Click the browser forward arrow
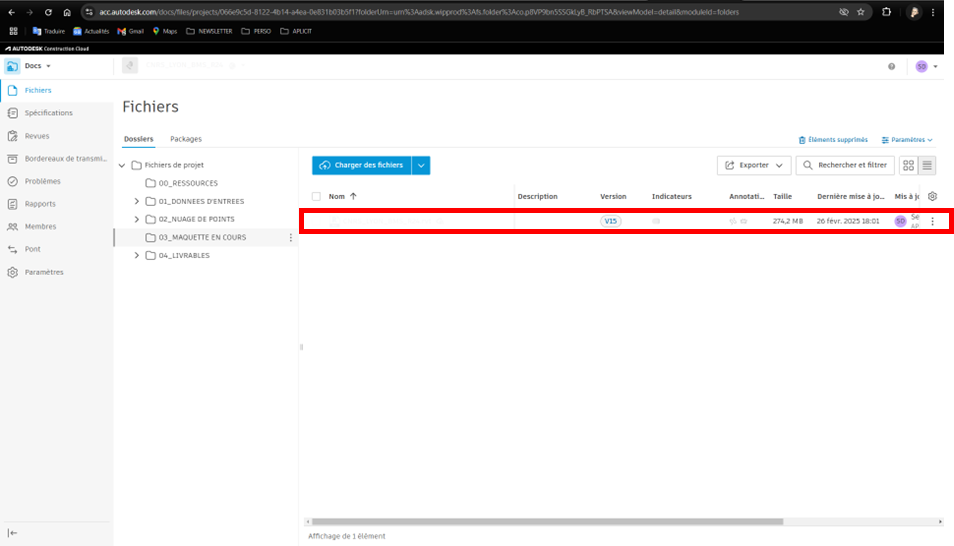 pos(29,12)
